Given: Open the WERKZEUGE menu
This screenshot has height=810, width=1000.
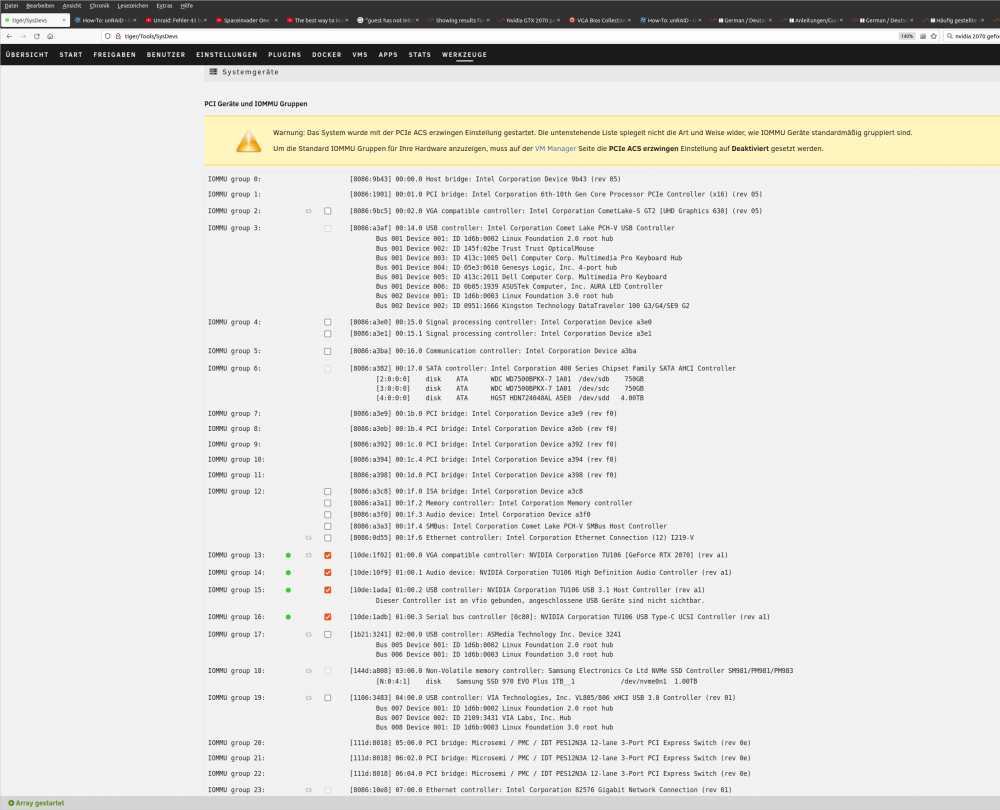Looking at the screenshot, I should pos(464,55).
